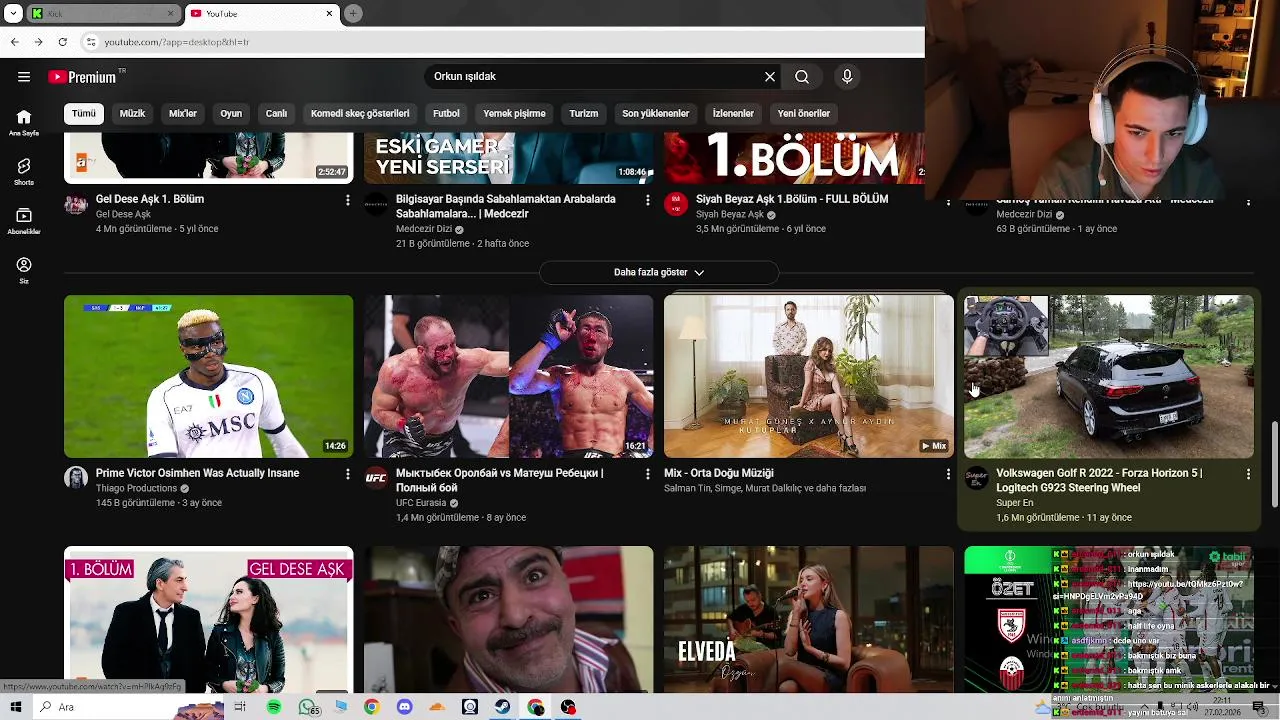Open Siyah Beyaz Aşk 1.Bölüm title link
Image resolution: width=1280 pixels, height=720 pixels.
click(x=792, y=199)
